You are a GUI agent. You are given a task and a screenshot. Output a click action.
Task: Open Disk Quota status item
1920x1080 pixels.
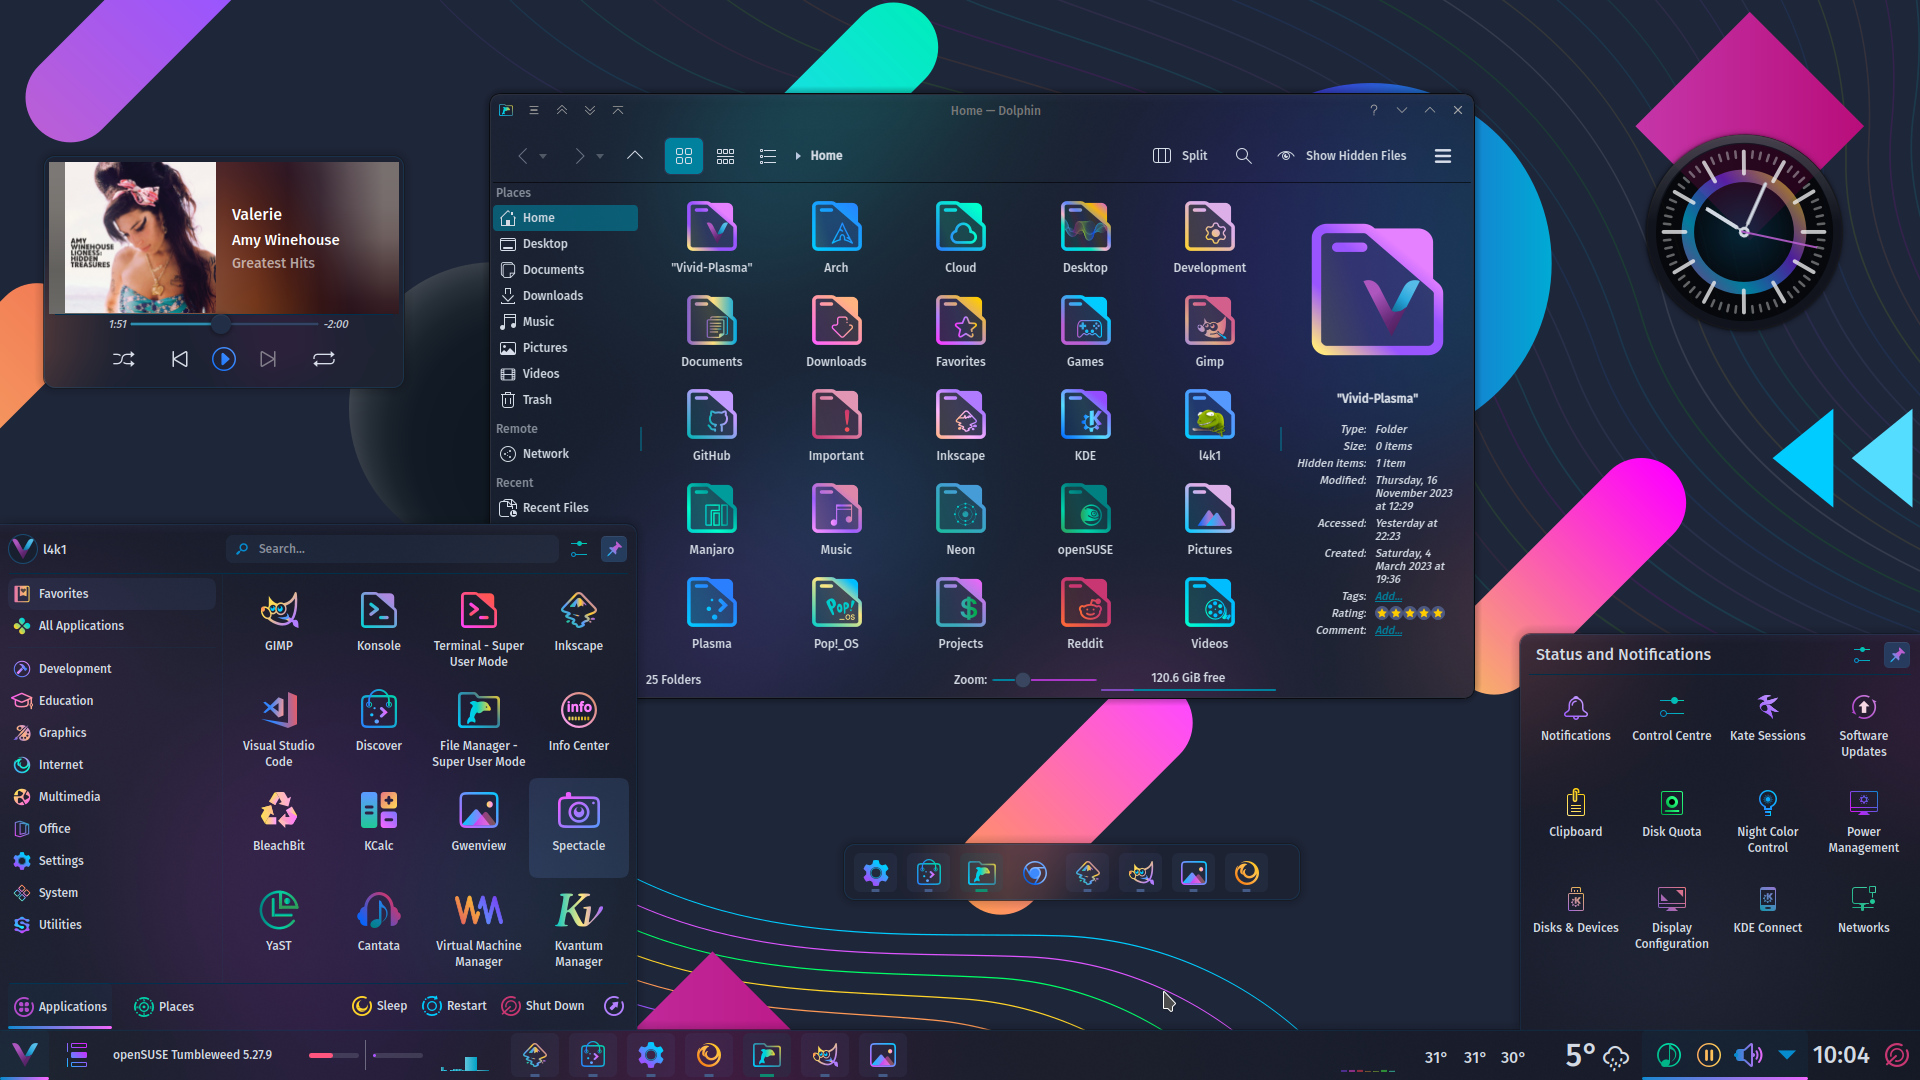coord(1672,813)
